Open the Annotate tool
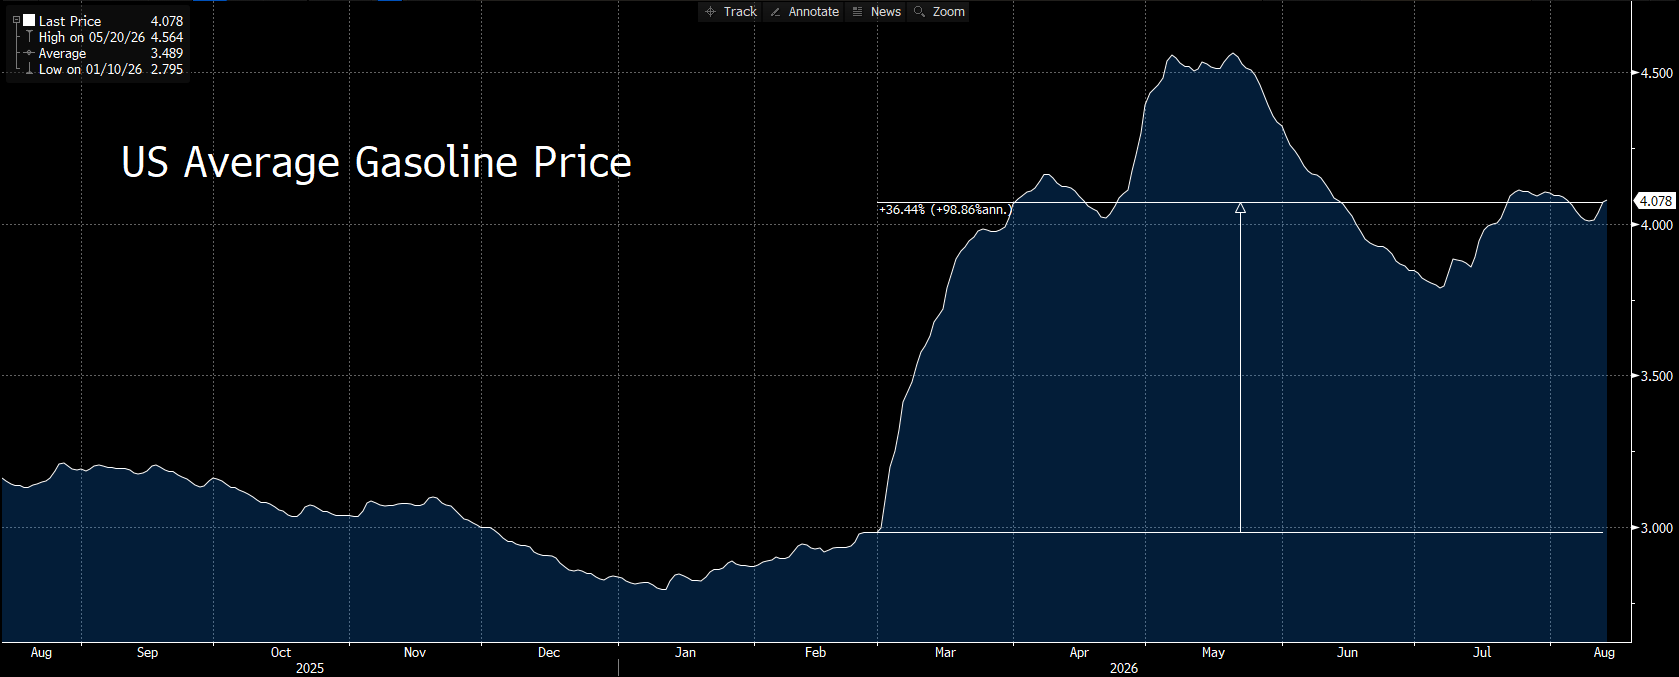Screen dimensions: 1679x677 click(805, 12)
